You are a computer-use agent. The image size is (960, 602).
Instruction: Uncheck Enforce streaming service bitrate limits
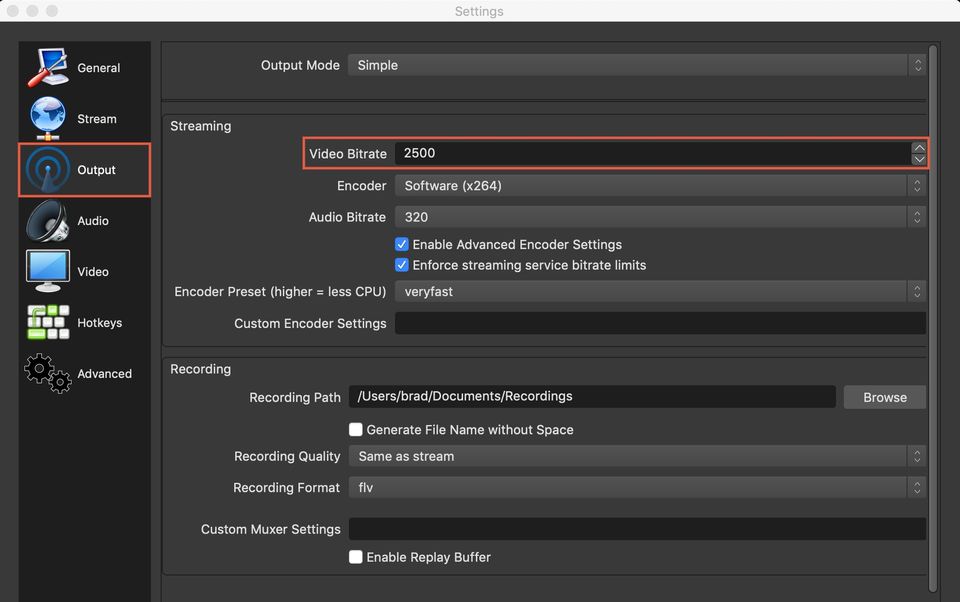[x=402, y=265]
